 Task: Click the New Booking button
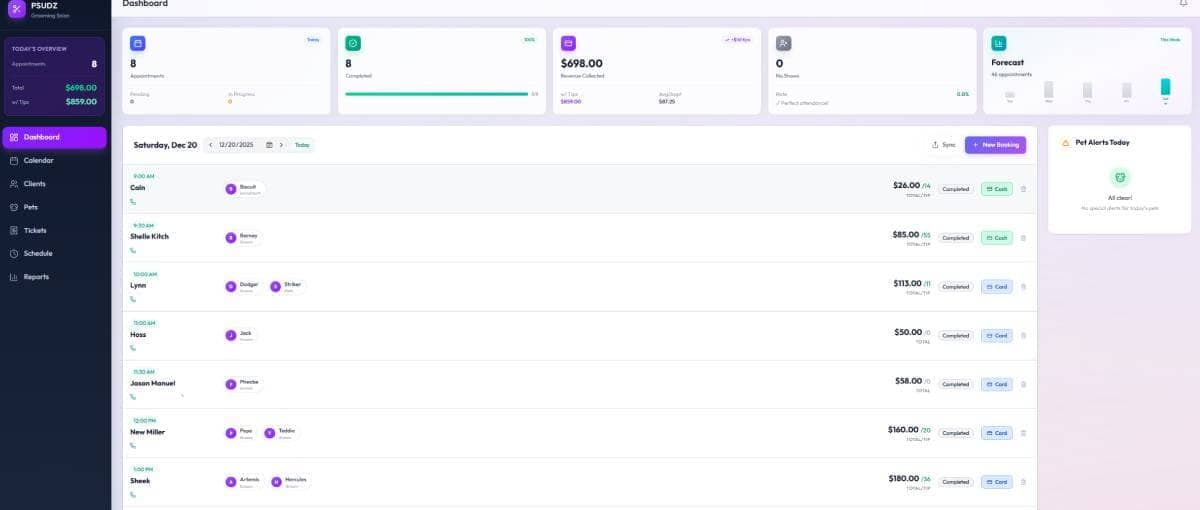point(995,145)
